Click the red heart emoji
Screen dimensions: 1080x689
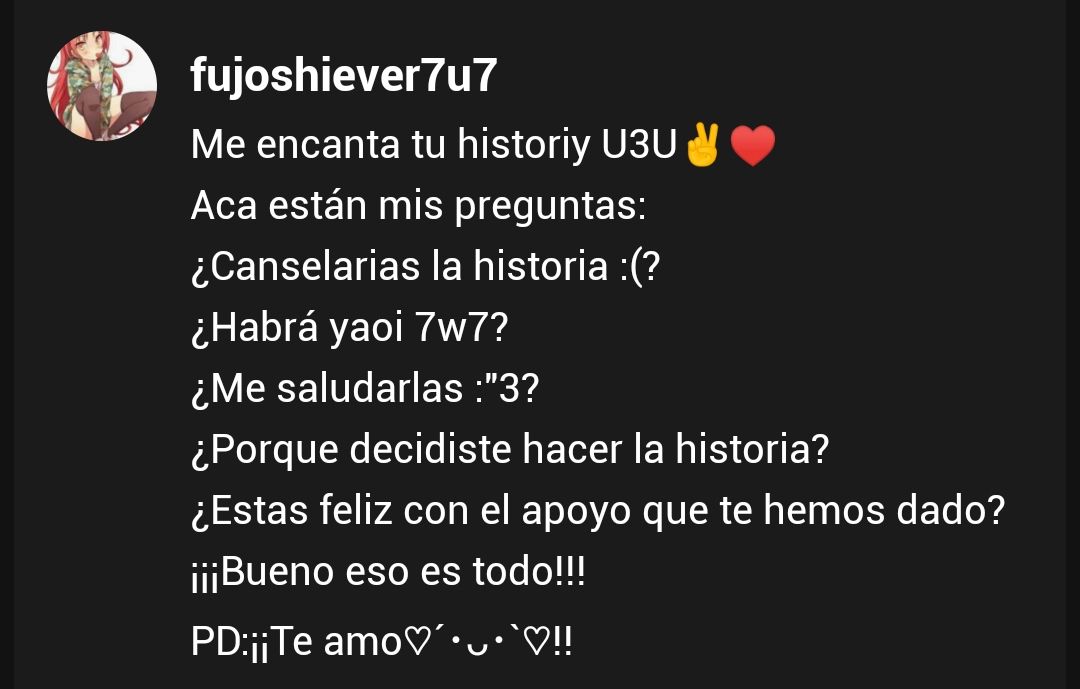[x=752, y=145]
